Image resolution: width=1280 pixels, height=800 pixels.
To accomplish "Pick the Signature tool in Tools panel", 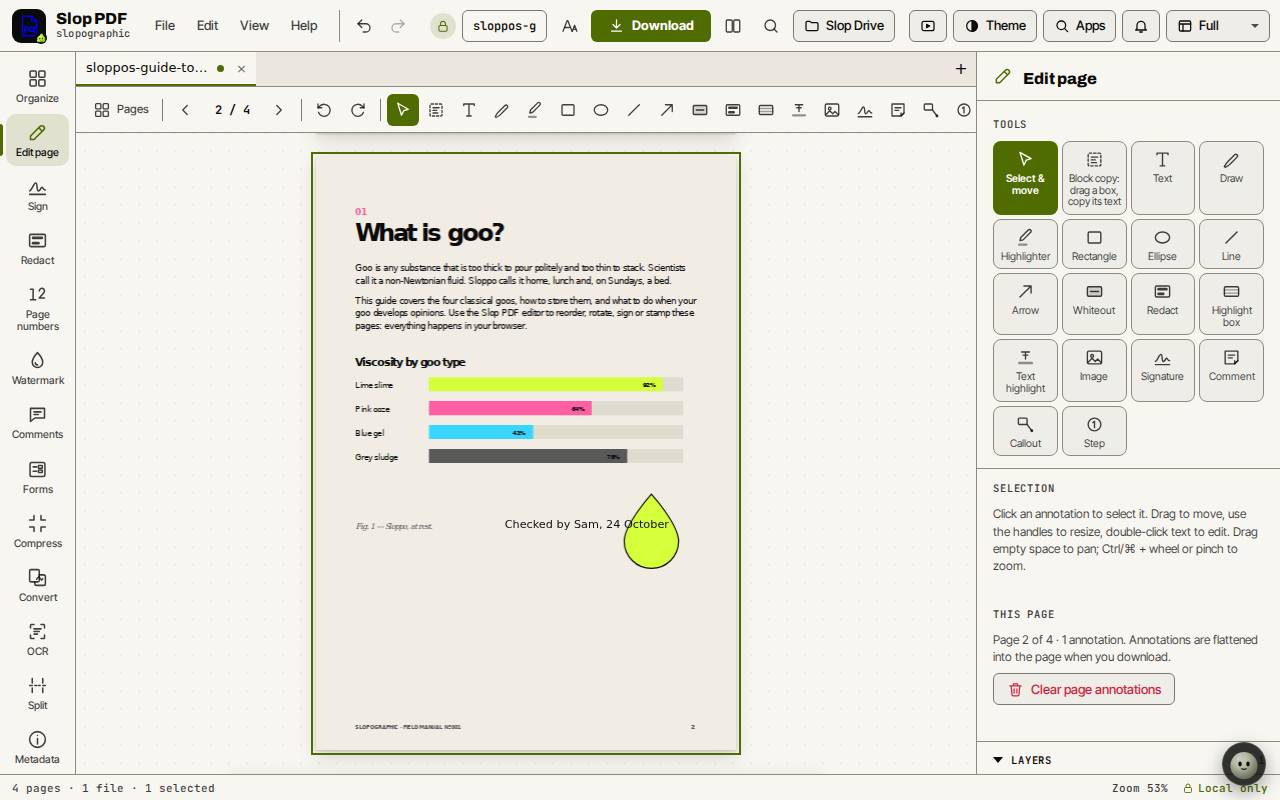I will pos(1162,370).
